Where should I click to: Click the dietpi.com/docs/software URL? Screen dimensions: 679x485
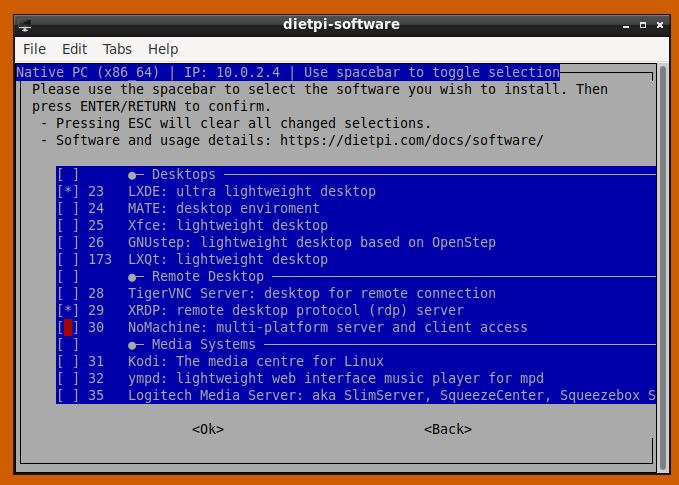coord(411,140)
